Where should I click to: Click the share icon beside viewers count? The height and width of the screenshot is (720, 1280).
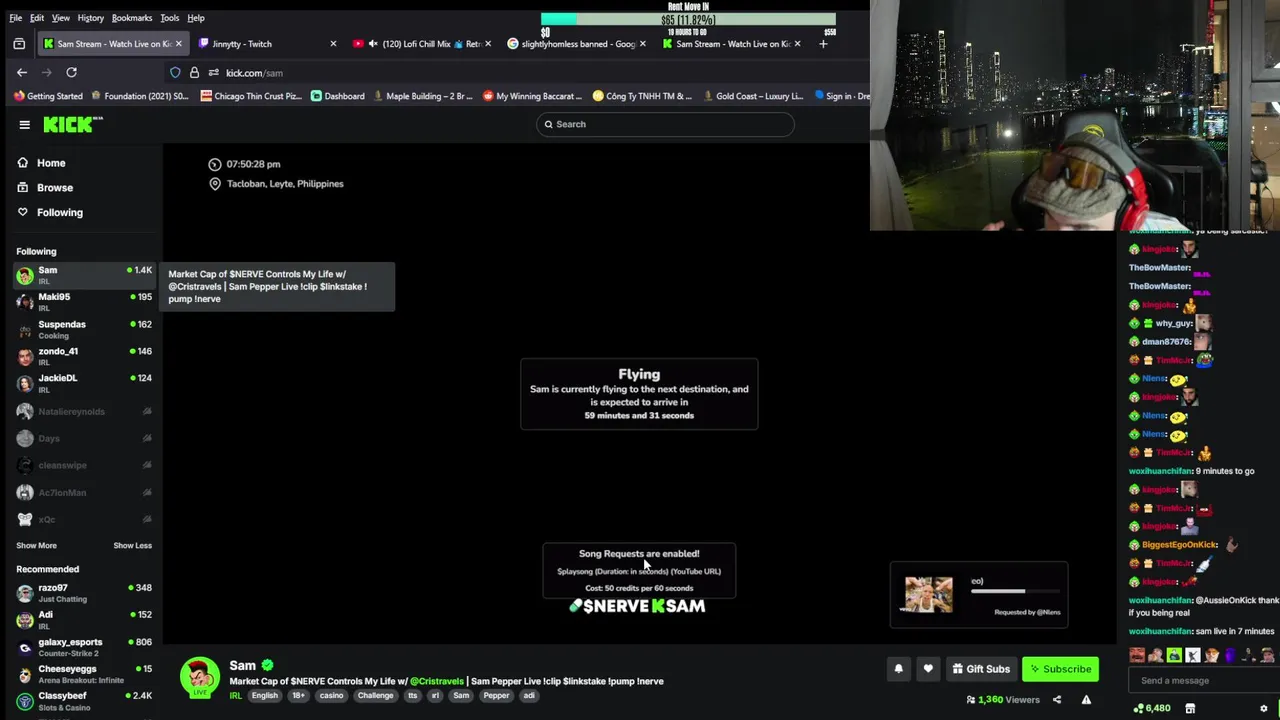tap(1057, 700)
